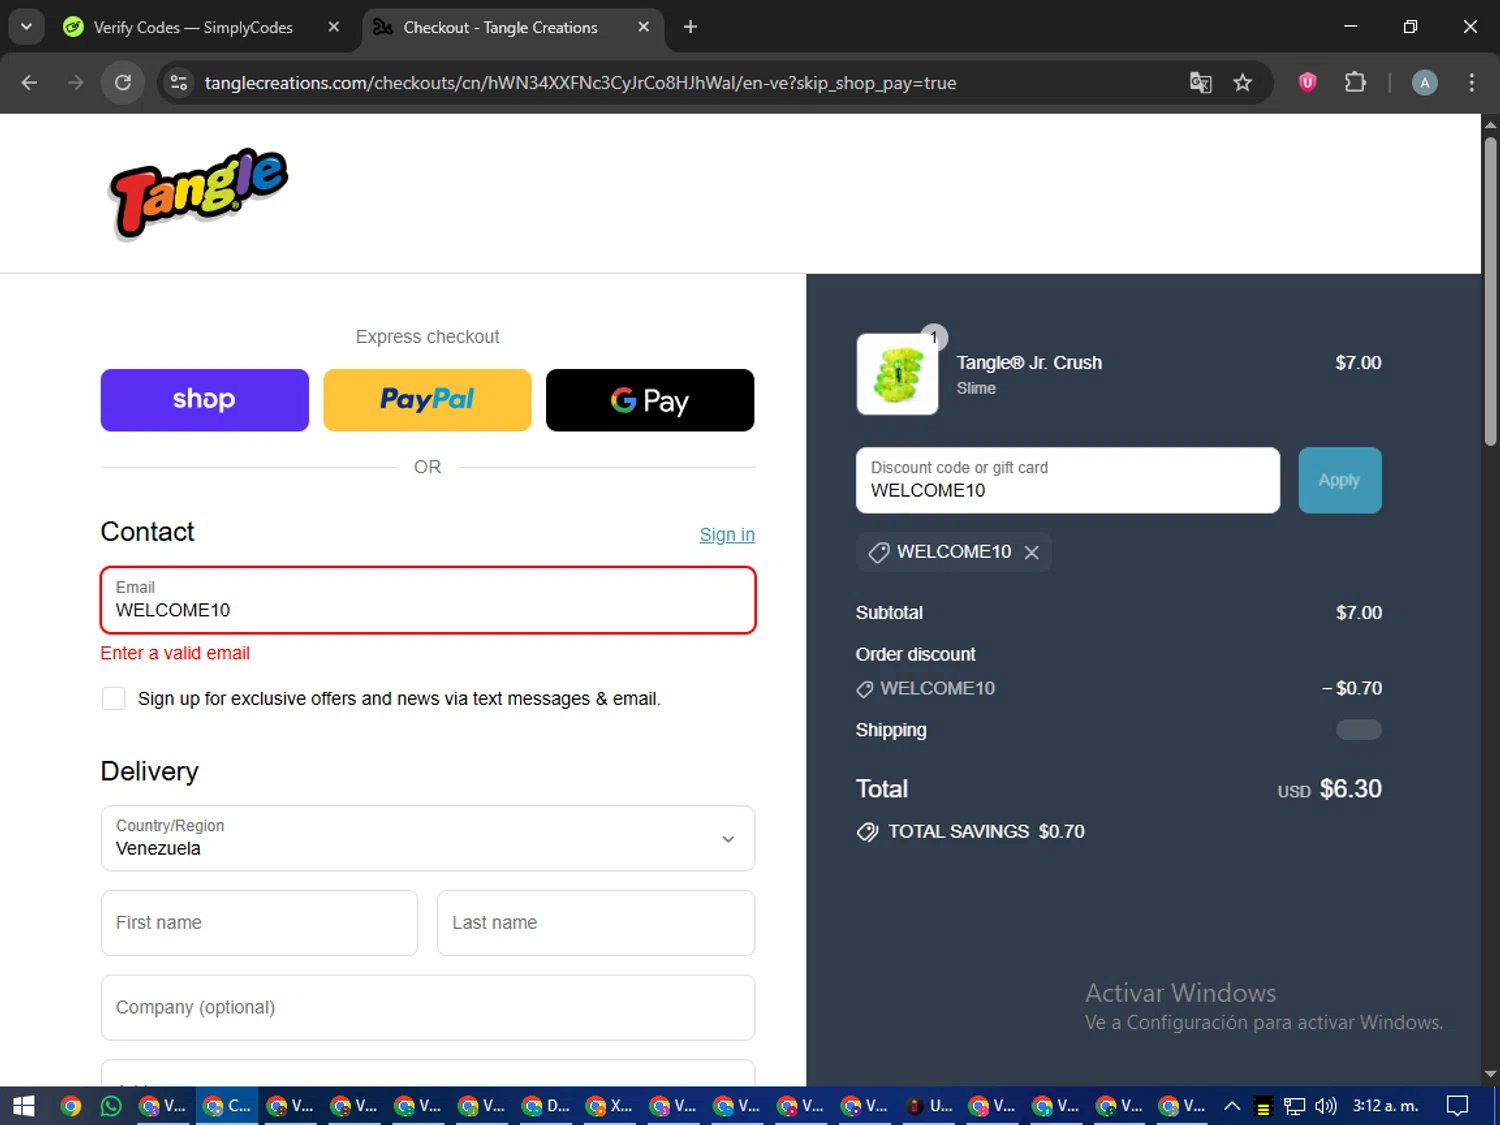Pay with Google Pay button

click(650, 400)
